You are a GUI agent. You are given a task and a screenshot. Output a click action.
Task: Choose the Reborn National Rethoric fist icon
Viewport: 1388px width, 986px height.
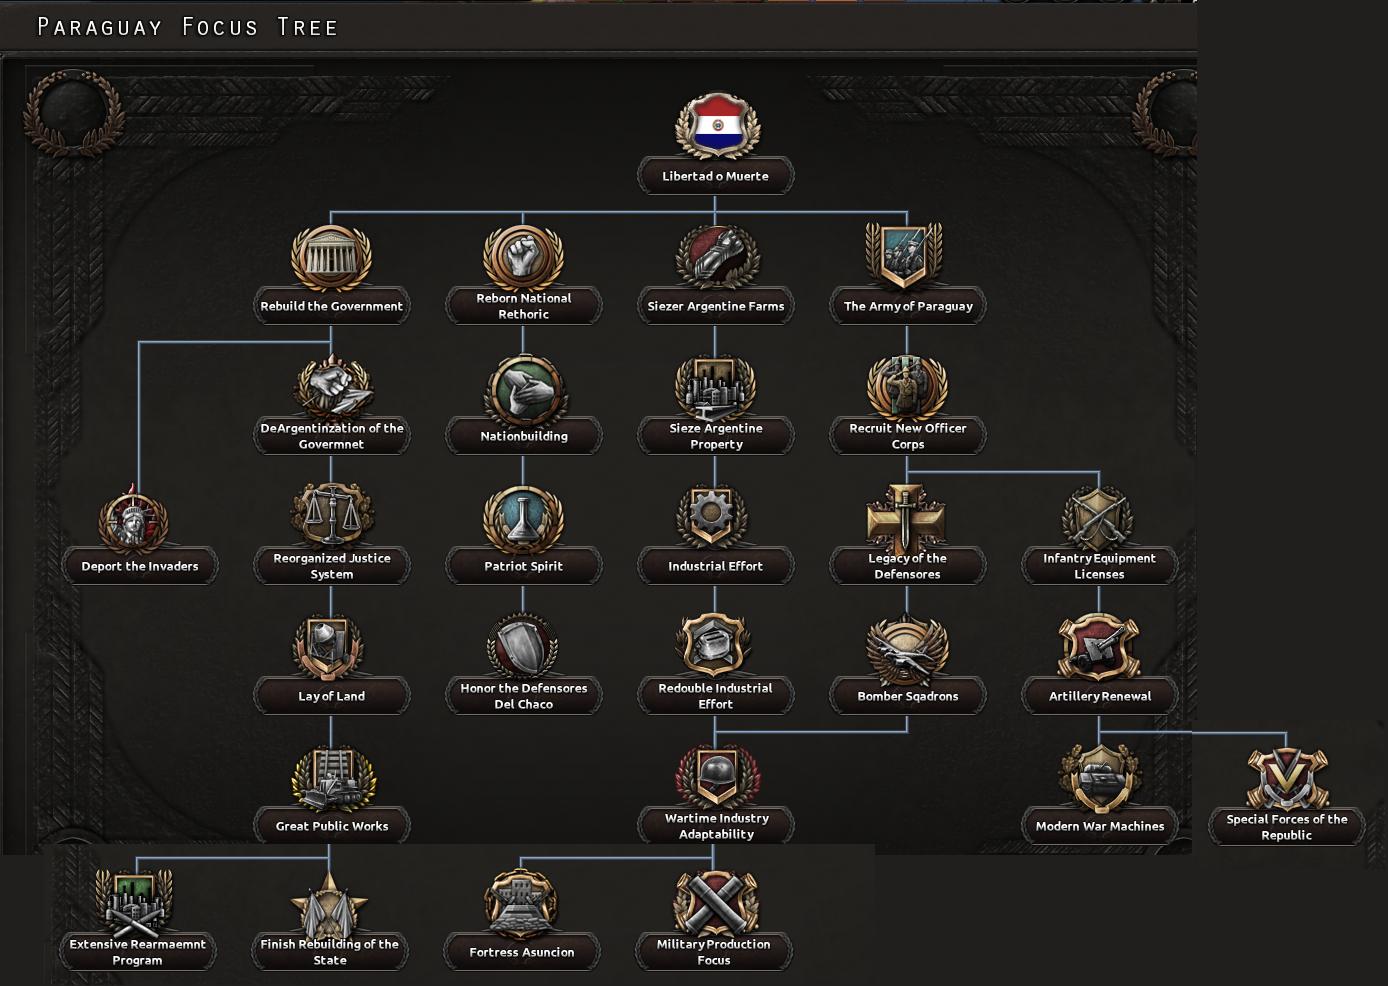(523, 255)
